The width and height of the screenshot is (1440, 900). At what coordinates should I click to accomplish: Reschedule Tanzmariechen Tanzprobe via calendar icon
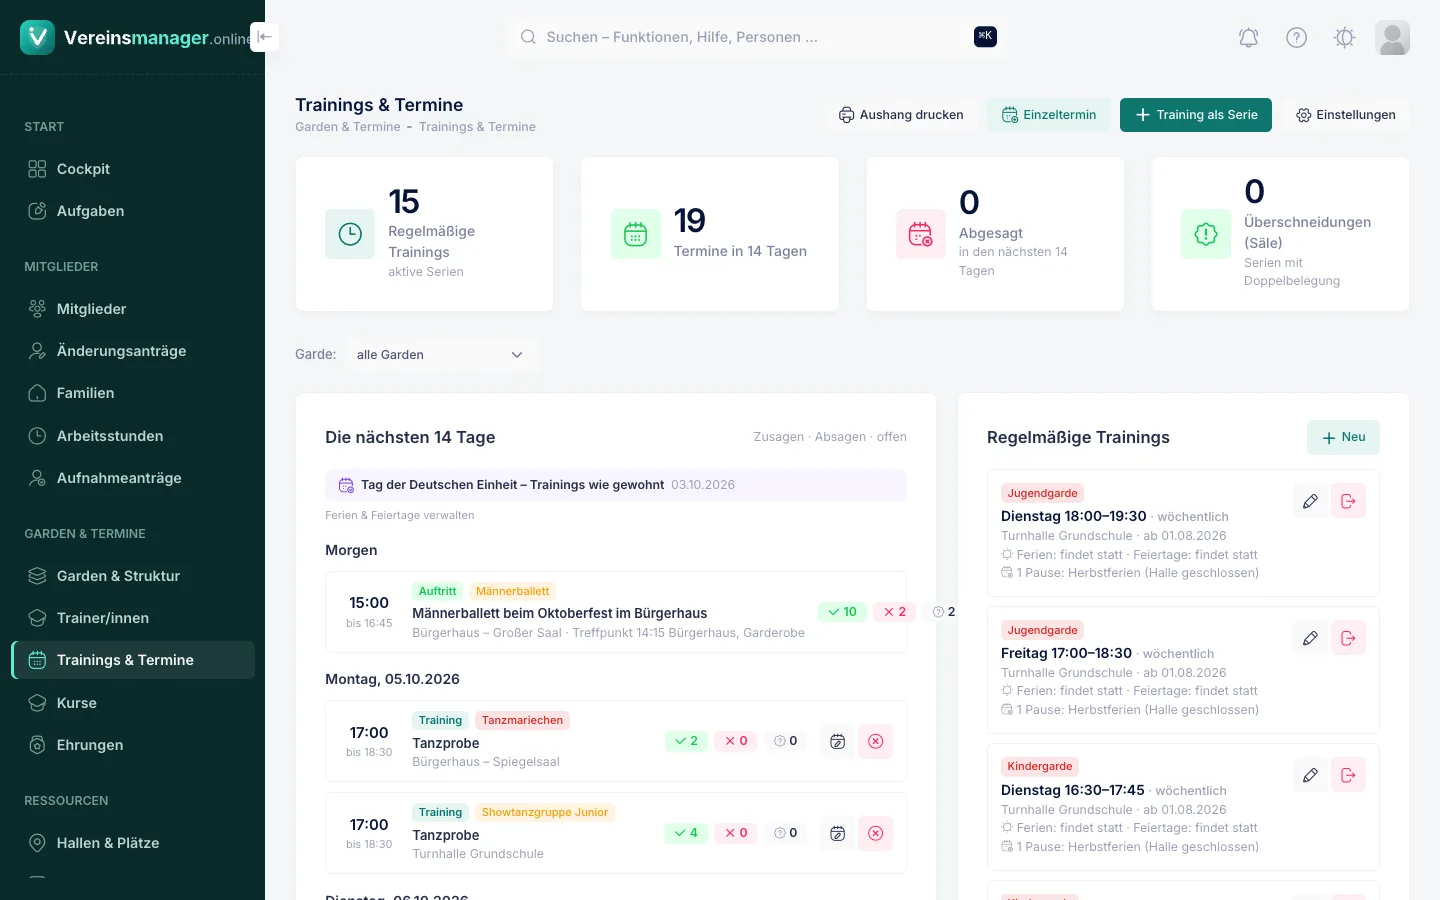point(838,741)
